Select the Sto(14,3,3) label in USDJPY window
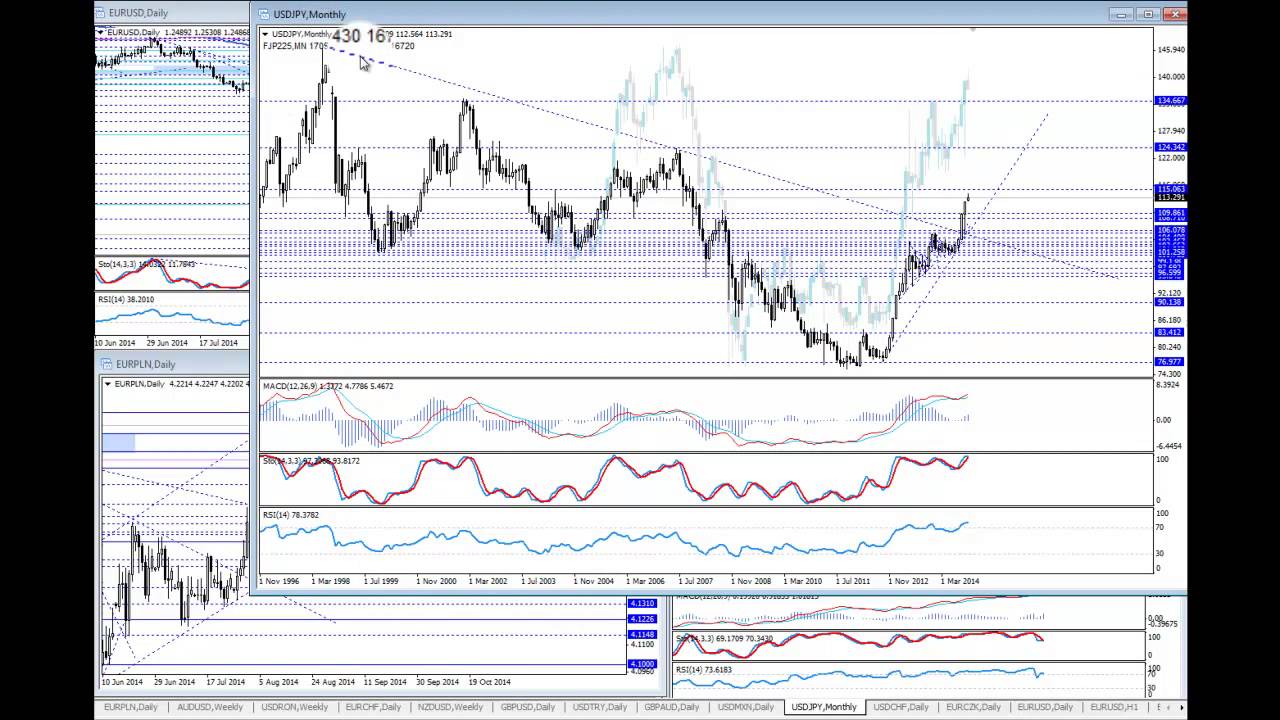The image size is (1280, 720). 311,461
